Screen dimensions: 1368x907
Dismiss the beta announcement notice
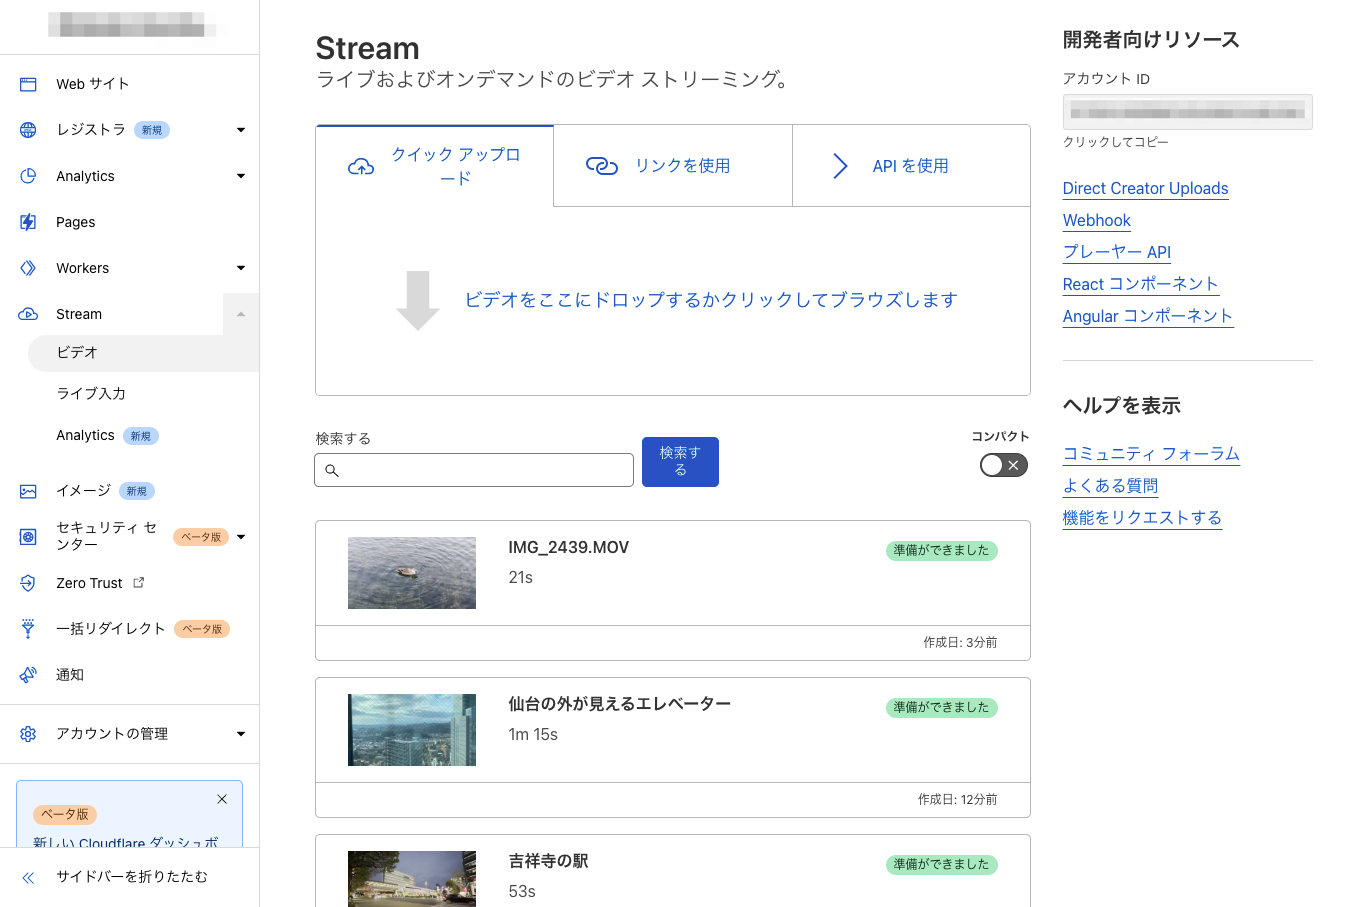tap(221, 798)
